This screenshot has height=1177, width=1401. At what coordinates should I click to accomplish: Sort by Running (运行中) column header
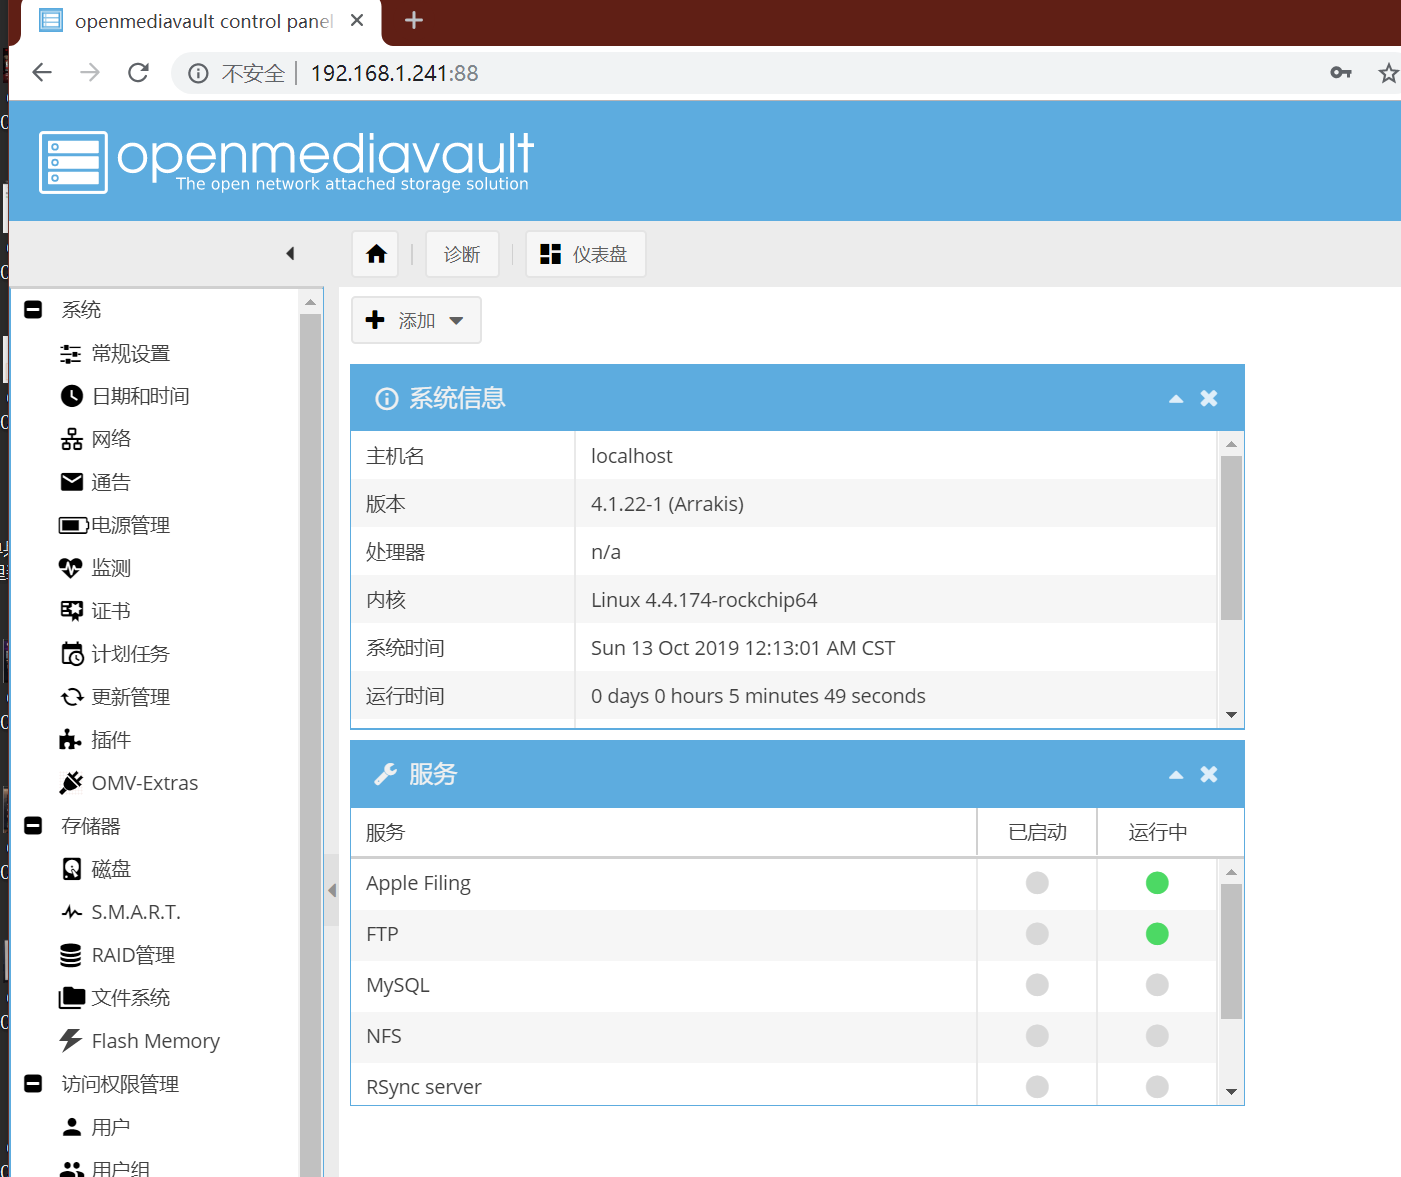click(1157, 832)
